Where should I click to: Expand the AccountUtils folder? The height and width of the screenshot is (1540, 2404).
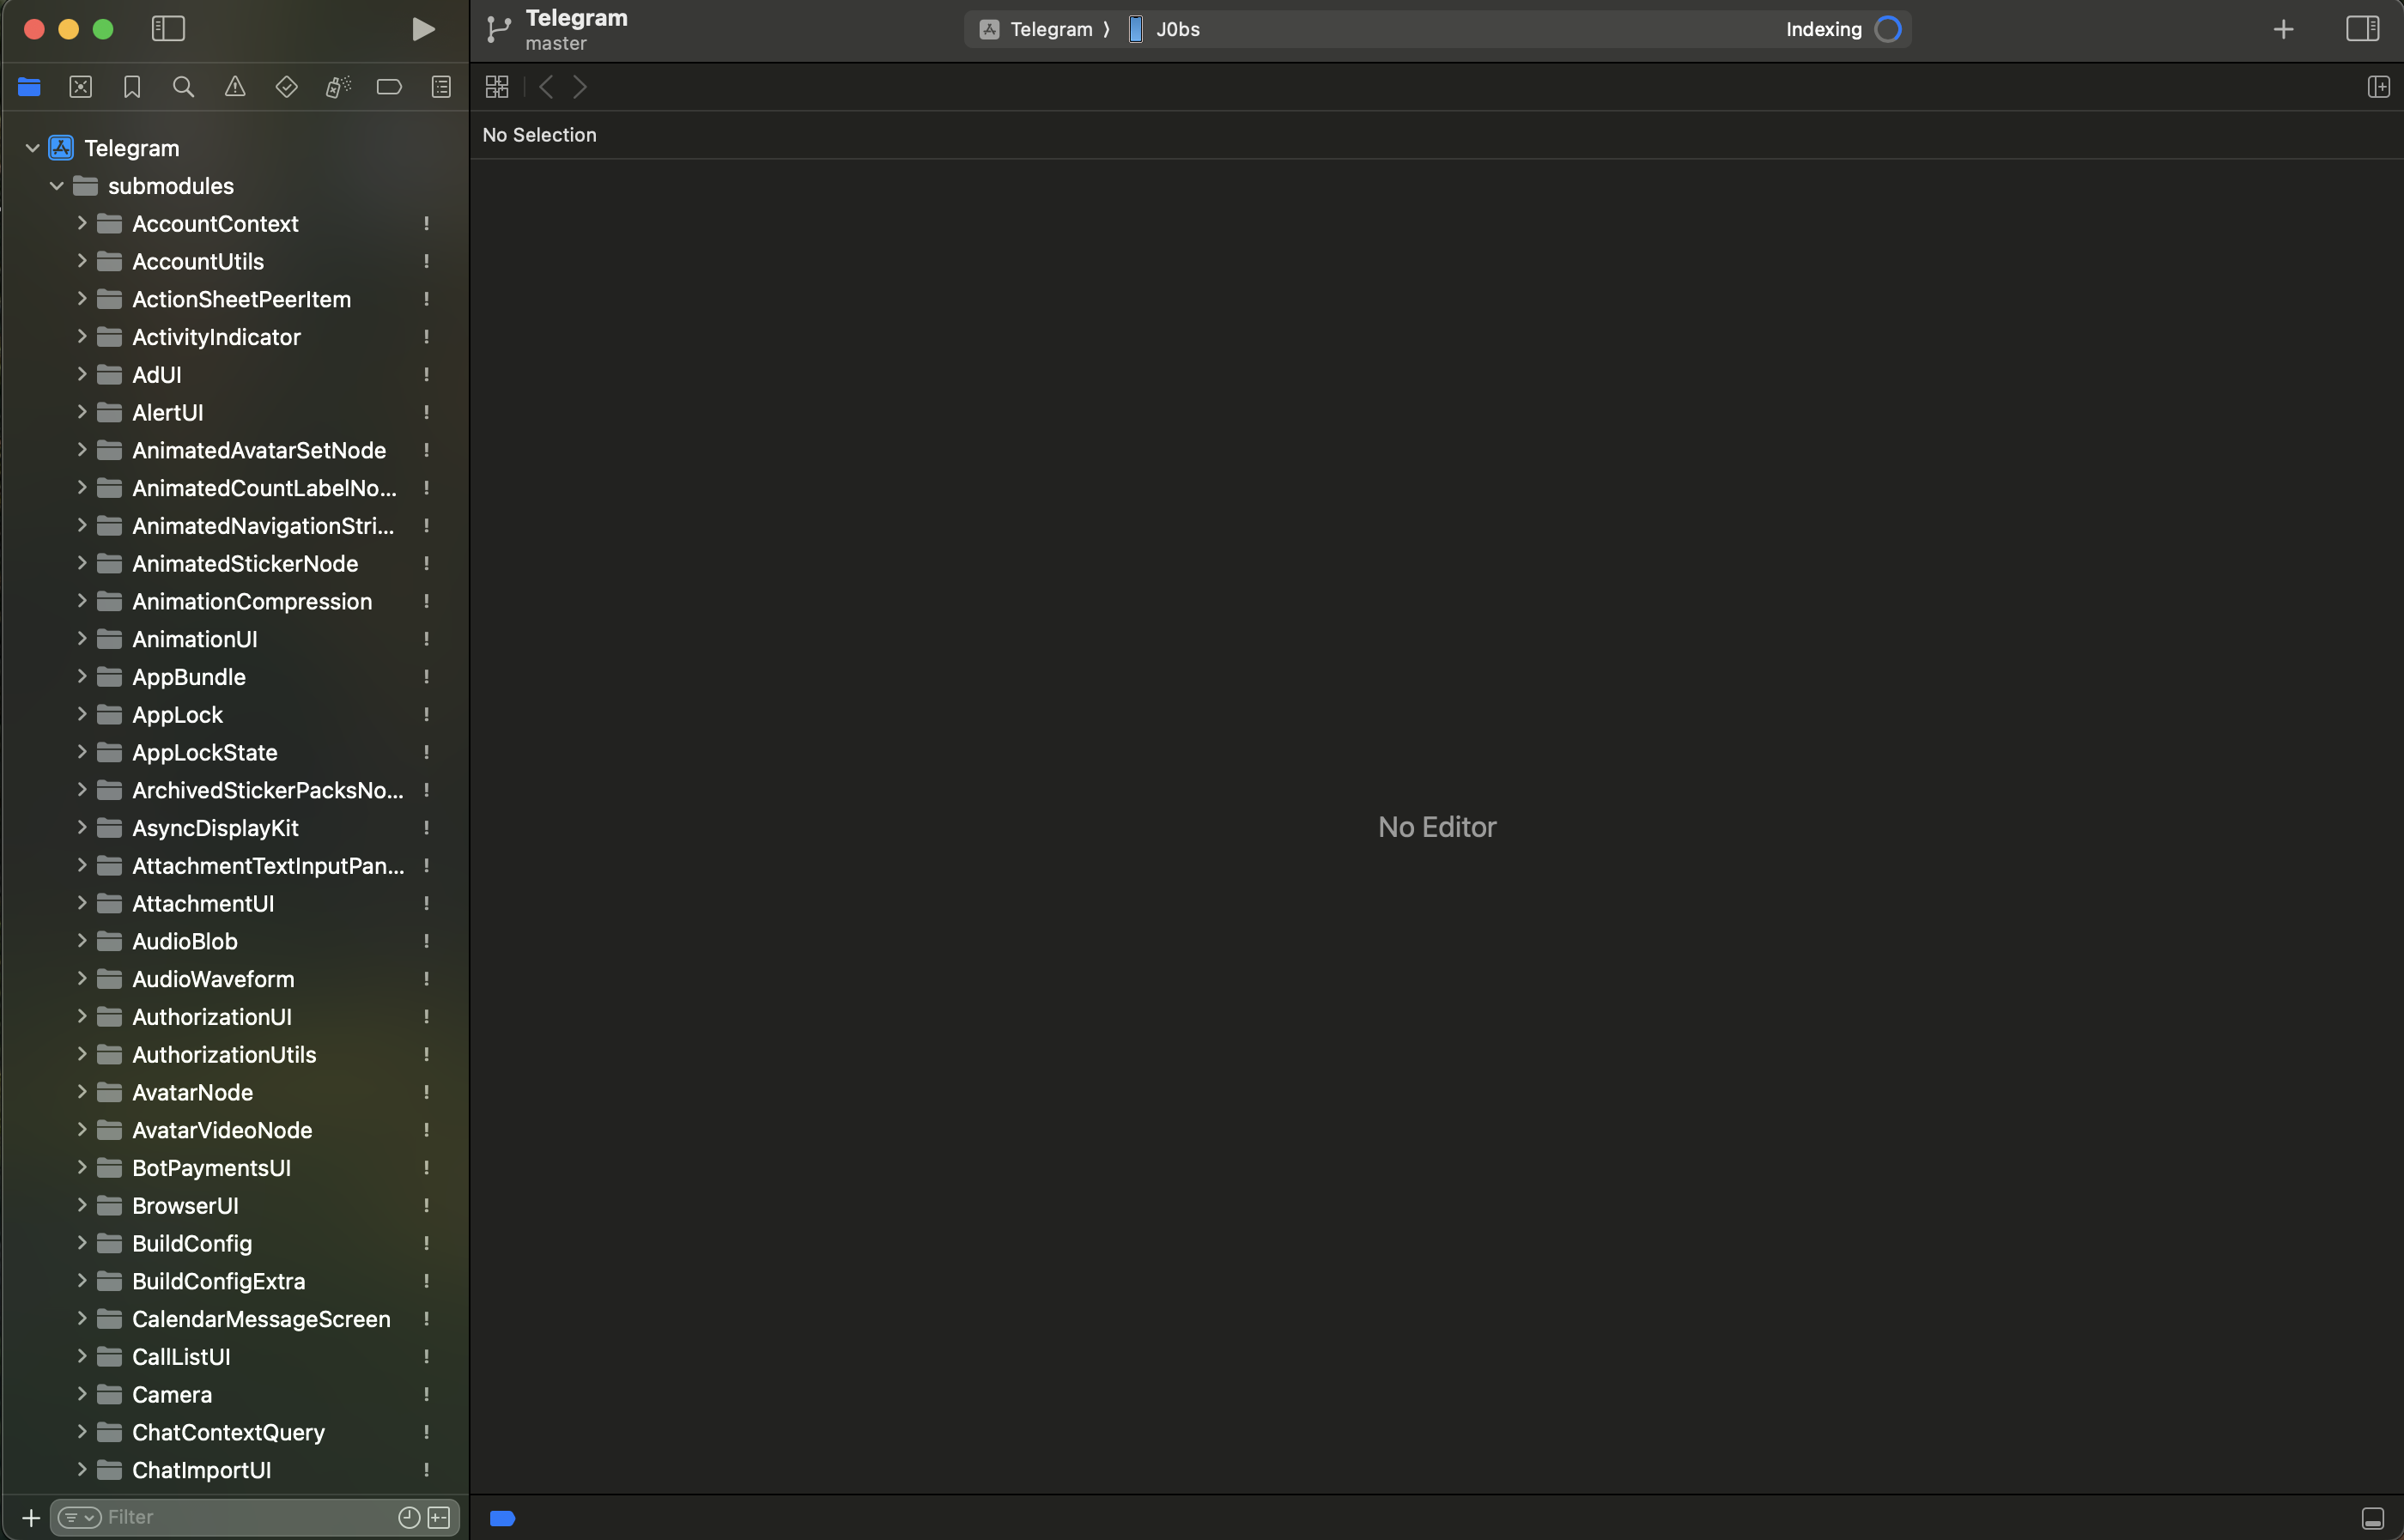[x=82, y=261]
